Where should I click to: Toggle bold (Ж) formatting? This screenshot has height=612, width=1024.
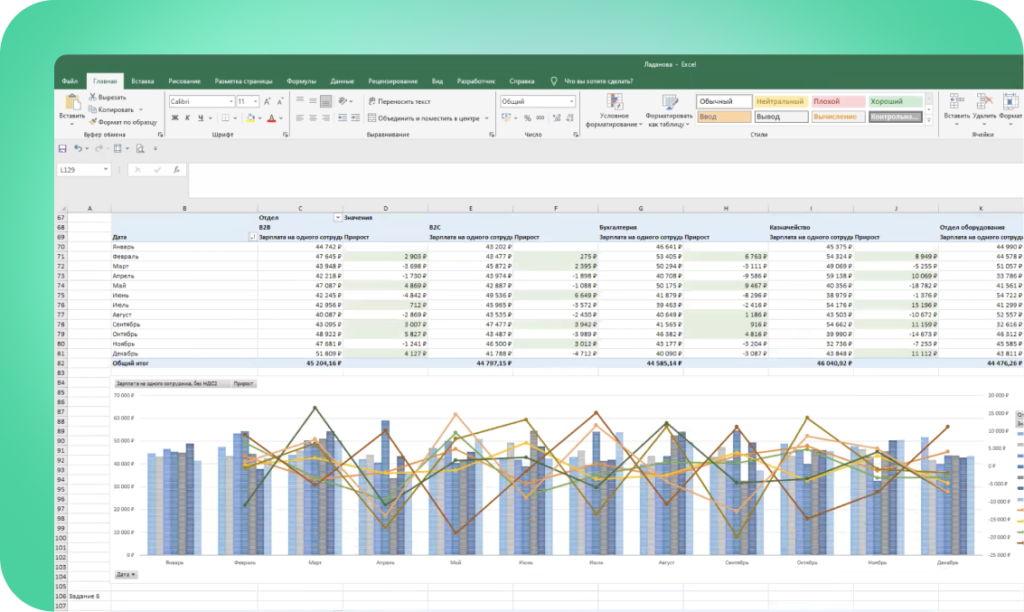pyautogui.click(x=174, y=118)
